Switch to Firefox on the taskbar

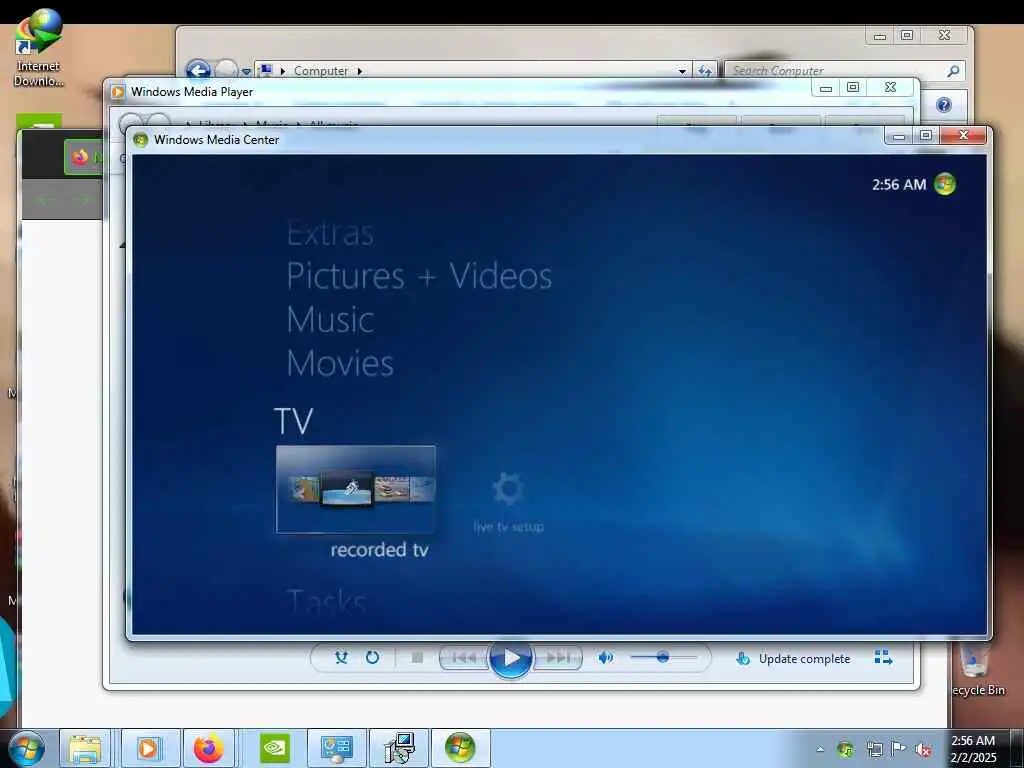coord(209,748)
